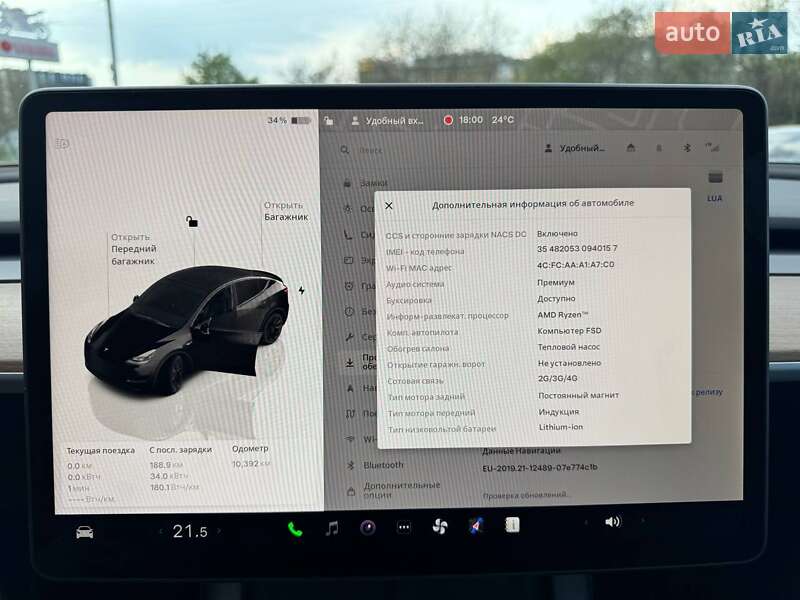Viewport: 800px width, 600px height.
Task: Open the music player icon
Action: [332, 528]
